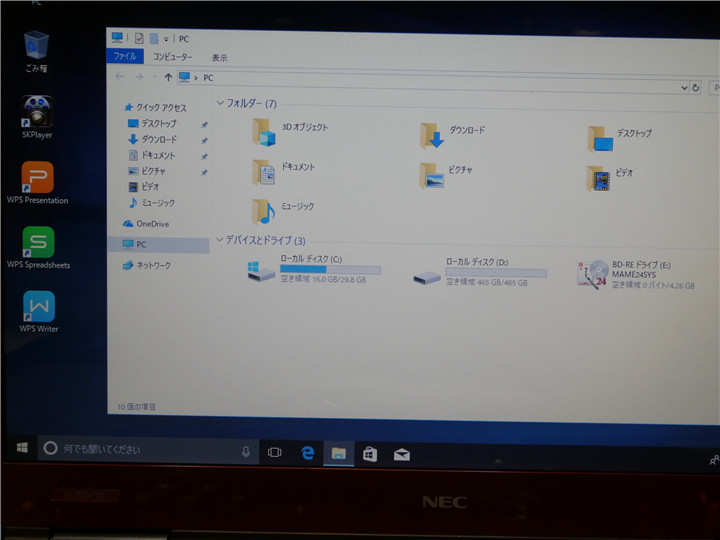
Task: Click PC in the address bar path
Action: click(x=208, y=78)
